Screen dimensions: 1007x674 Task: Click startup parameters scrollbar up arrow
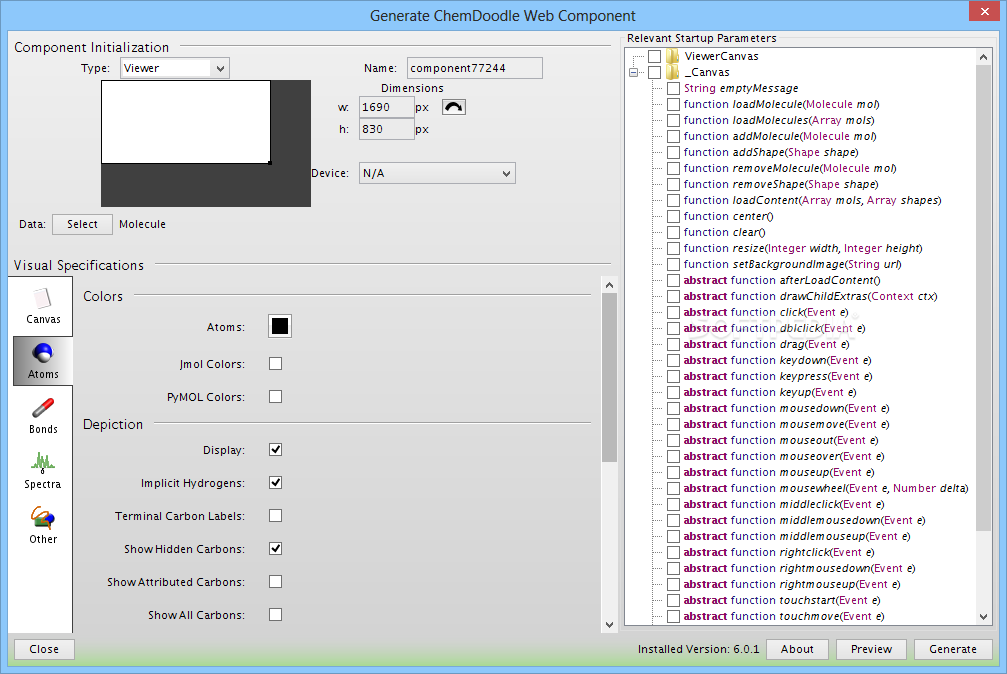[983, 57]
